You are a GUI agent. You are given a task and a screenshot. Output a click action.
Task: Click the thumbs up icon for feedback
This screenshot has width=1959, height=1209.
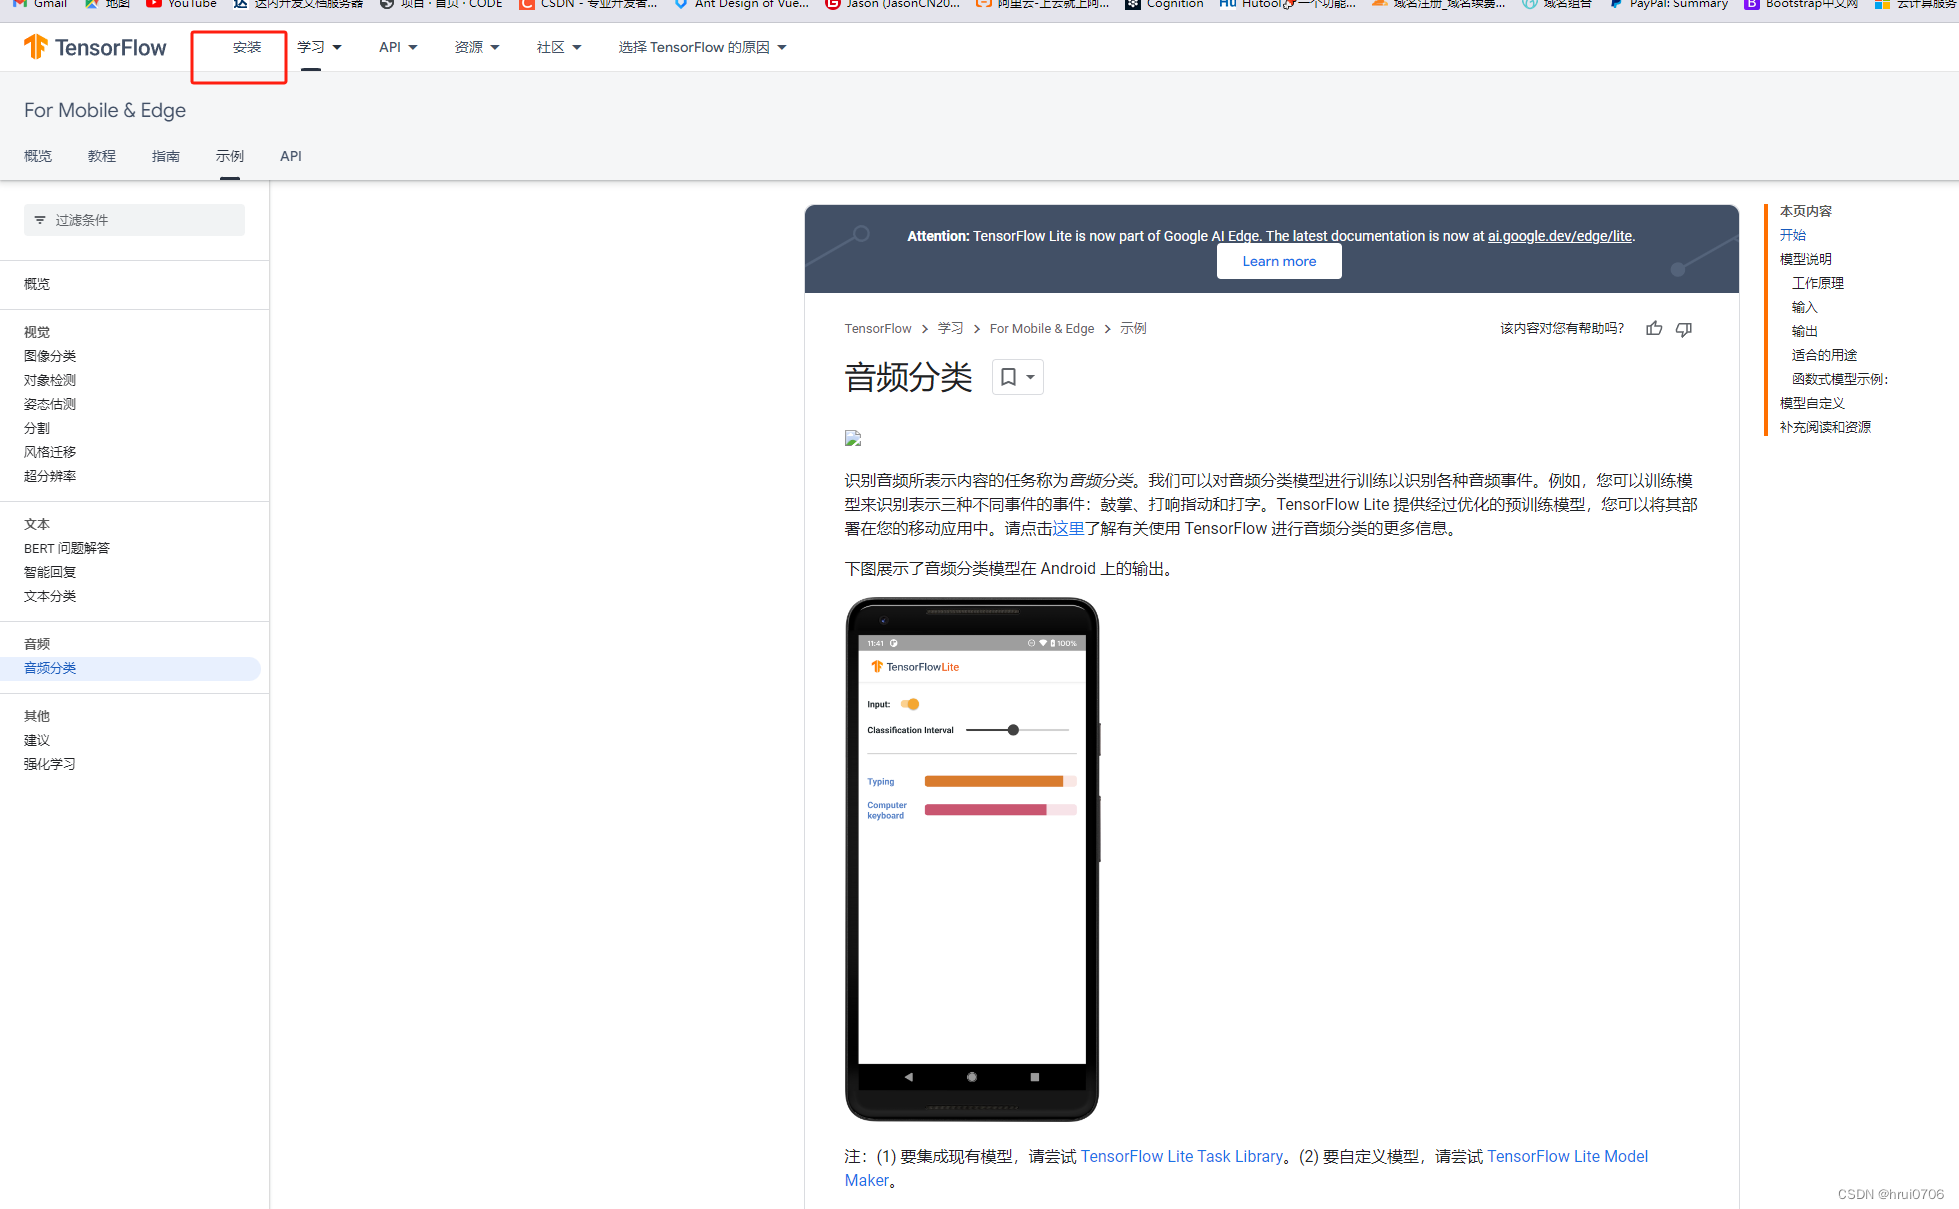1654,329
